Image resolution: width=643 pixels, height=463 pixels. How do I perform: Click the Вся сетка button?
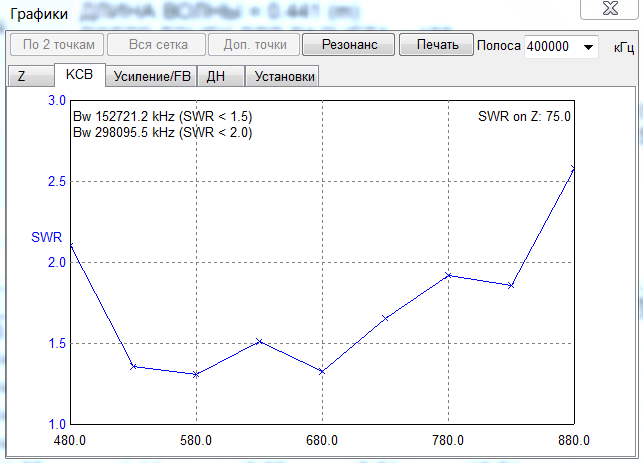click(156, 44)
